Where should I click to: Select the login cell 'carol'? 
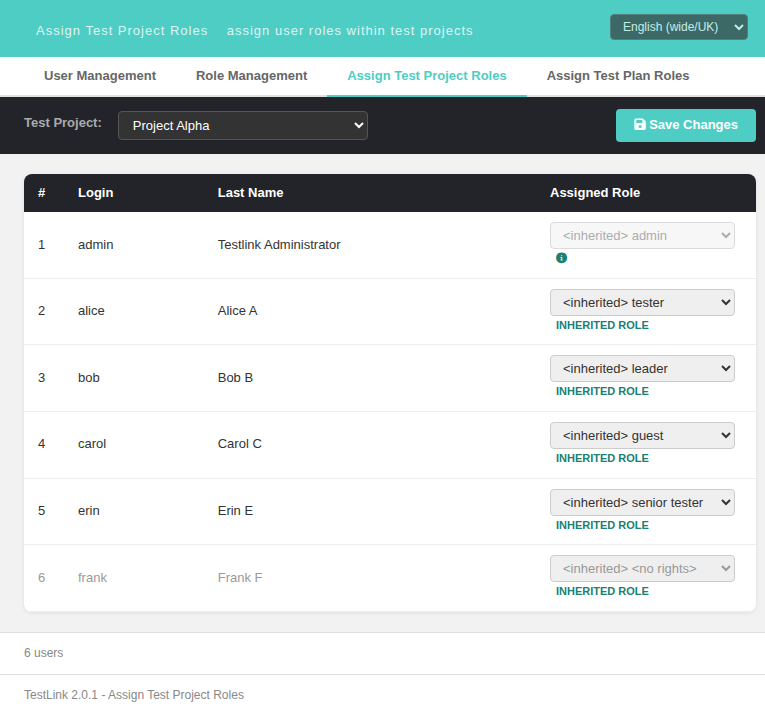click(x=92, y=443)
